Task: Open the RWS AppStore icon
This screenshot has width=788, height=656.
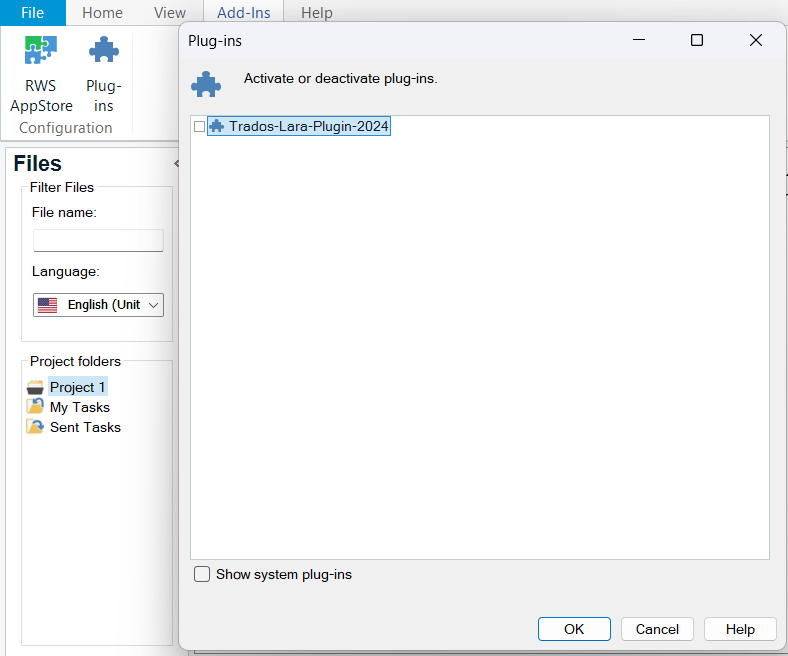Action: (41, 51)
